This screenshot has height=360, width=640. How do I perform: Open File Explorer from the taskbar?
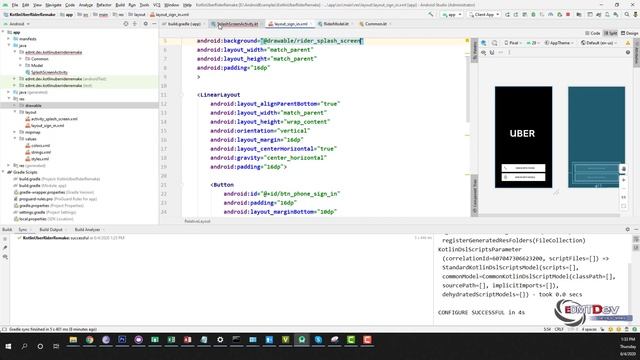(73, 340)
